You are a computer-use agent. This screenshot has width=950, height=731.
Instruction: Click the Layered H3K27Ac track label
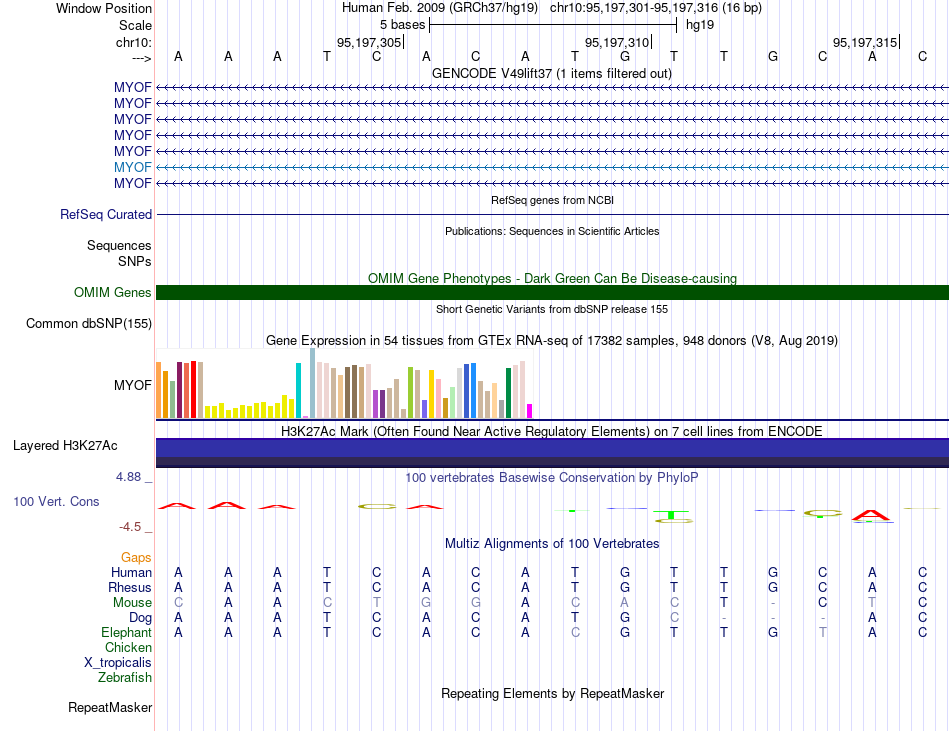(65, 446)
